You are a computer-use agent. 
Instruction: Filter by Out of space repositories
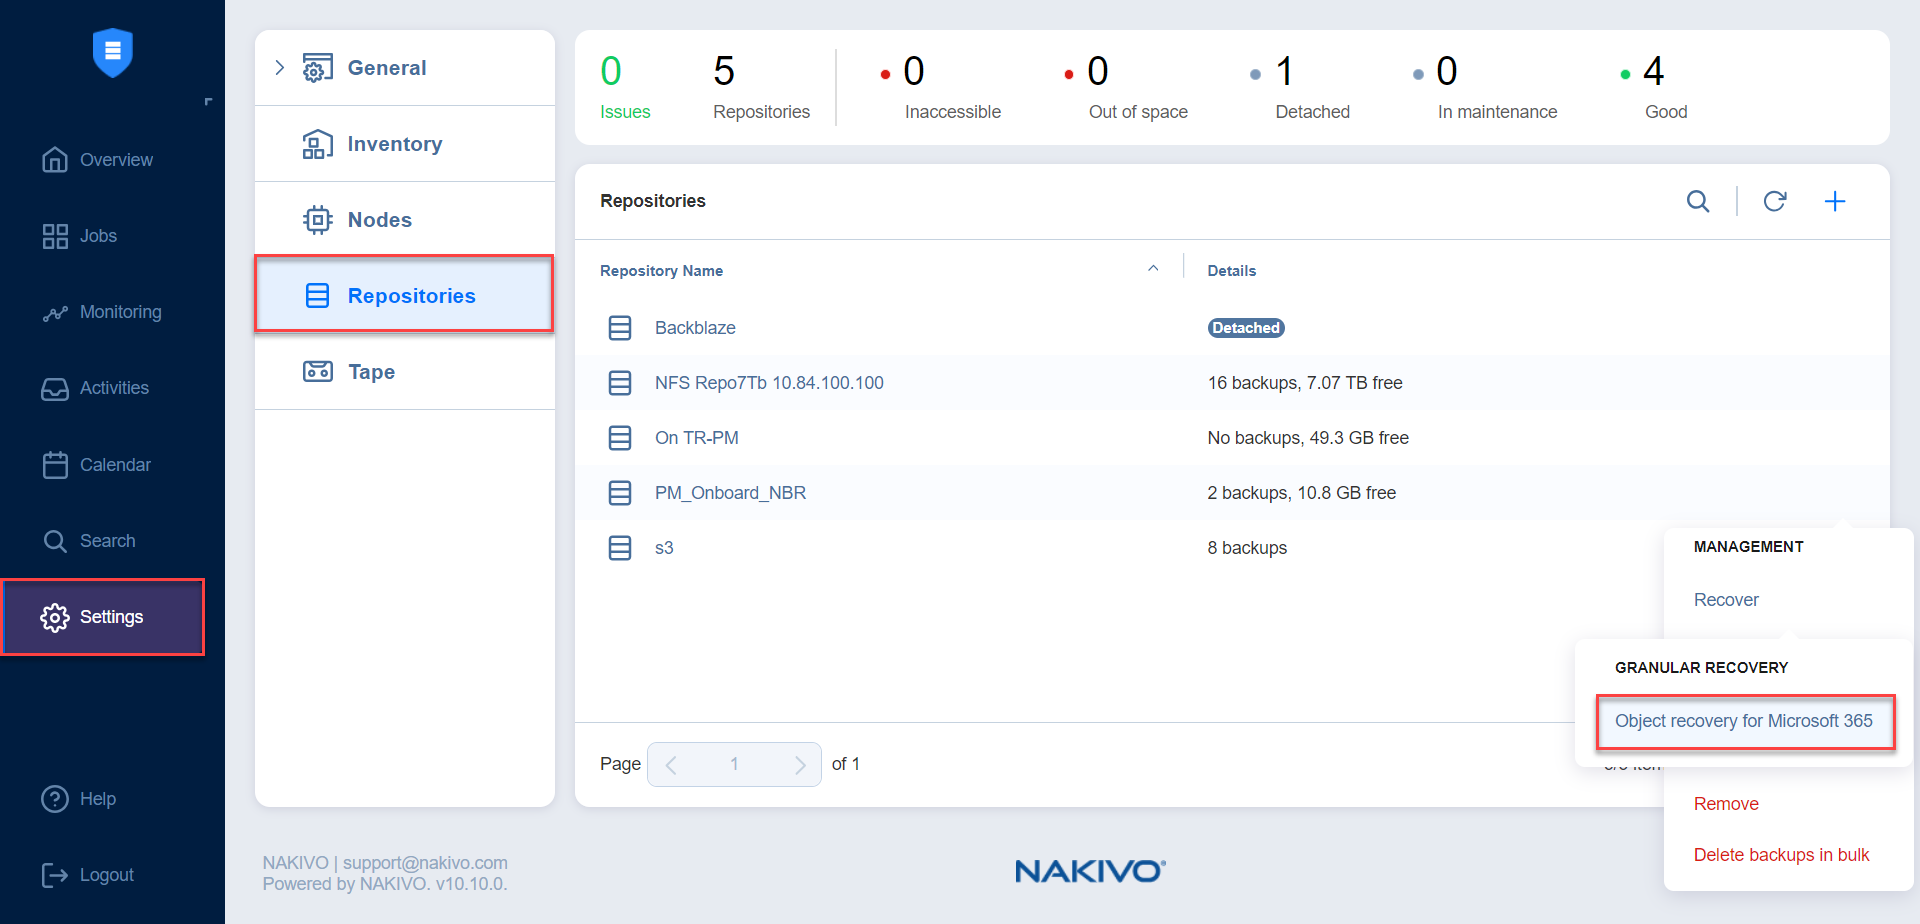pyautogui.click(x=1126, y=87)
